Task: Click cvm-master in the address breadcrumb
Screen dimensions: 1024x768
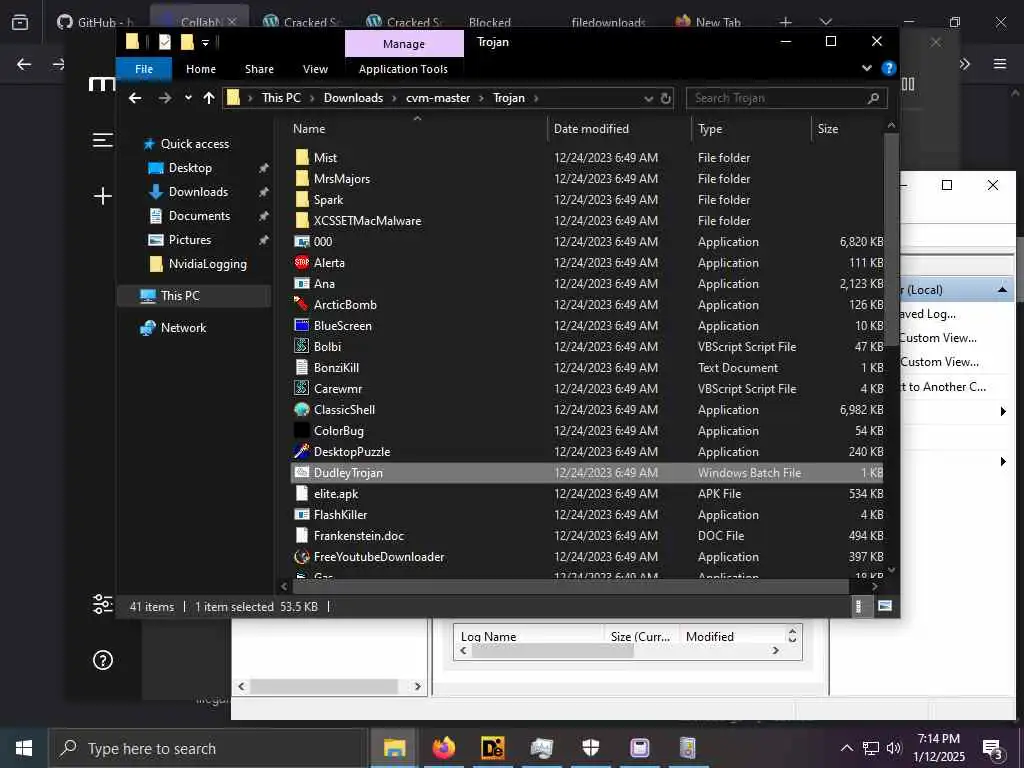Action: coord(438,98)
